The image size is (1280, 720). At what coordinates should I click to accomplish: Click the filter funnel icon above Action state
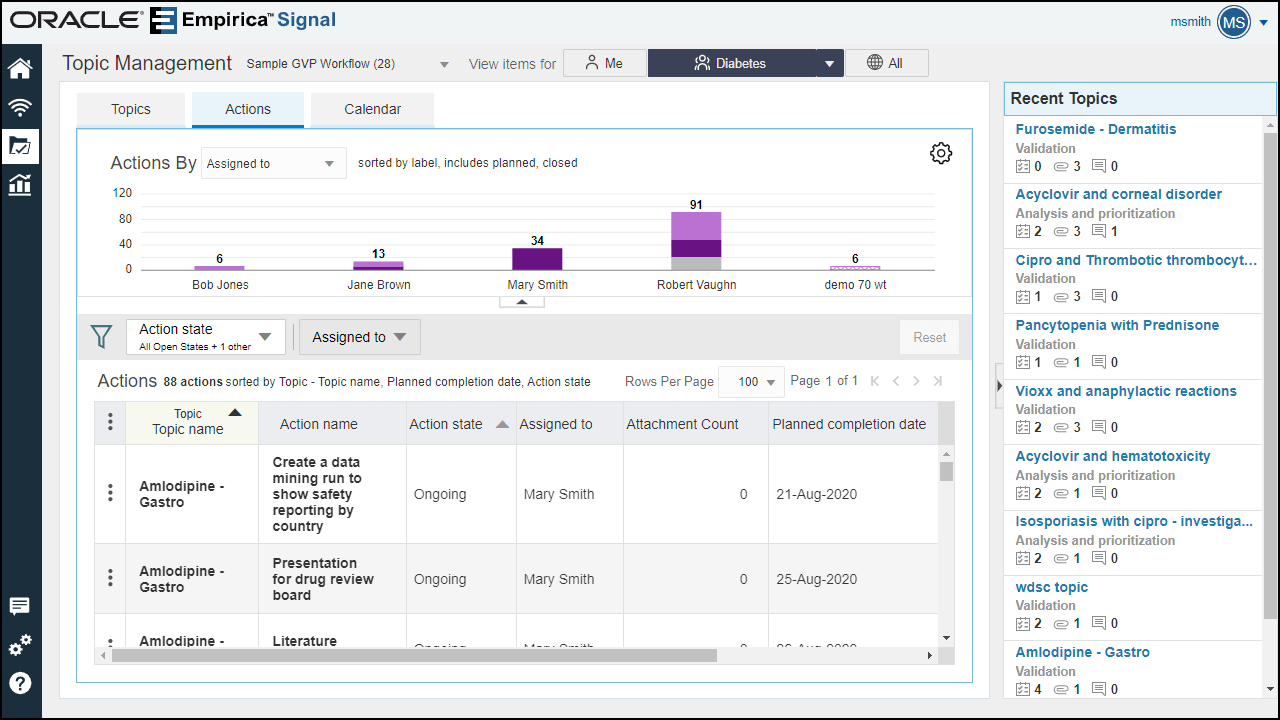tap(101, 337)
